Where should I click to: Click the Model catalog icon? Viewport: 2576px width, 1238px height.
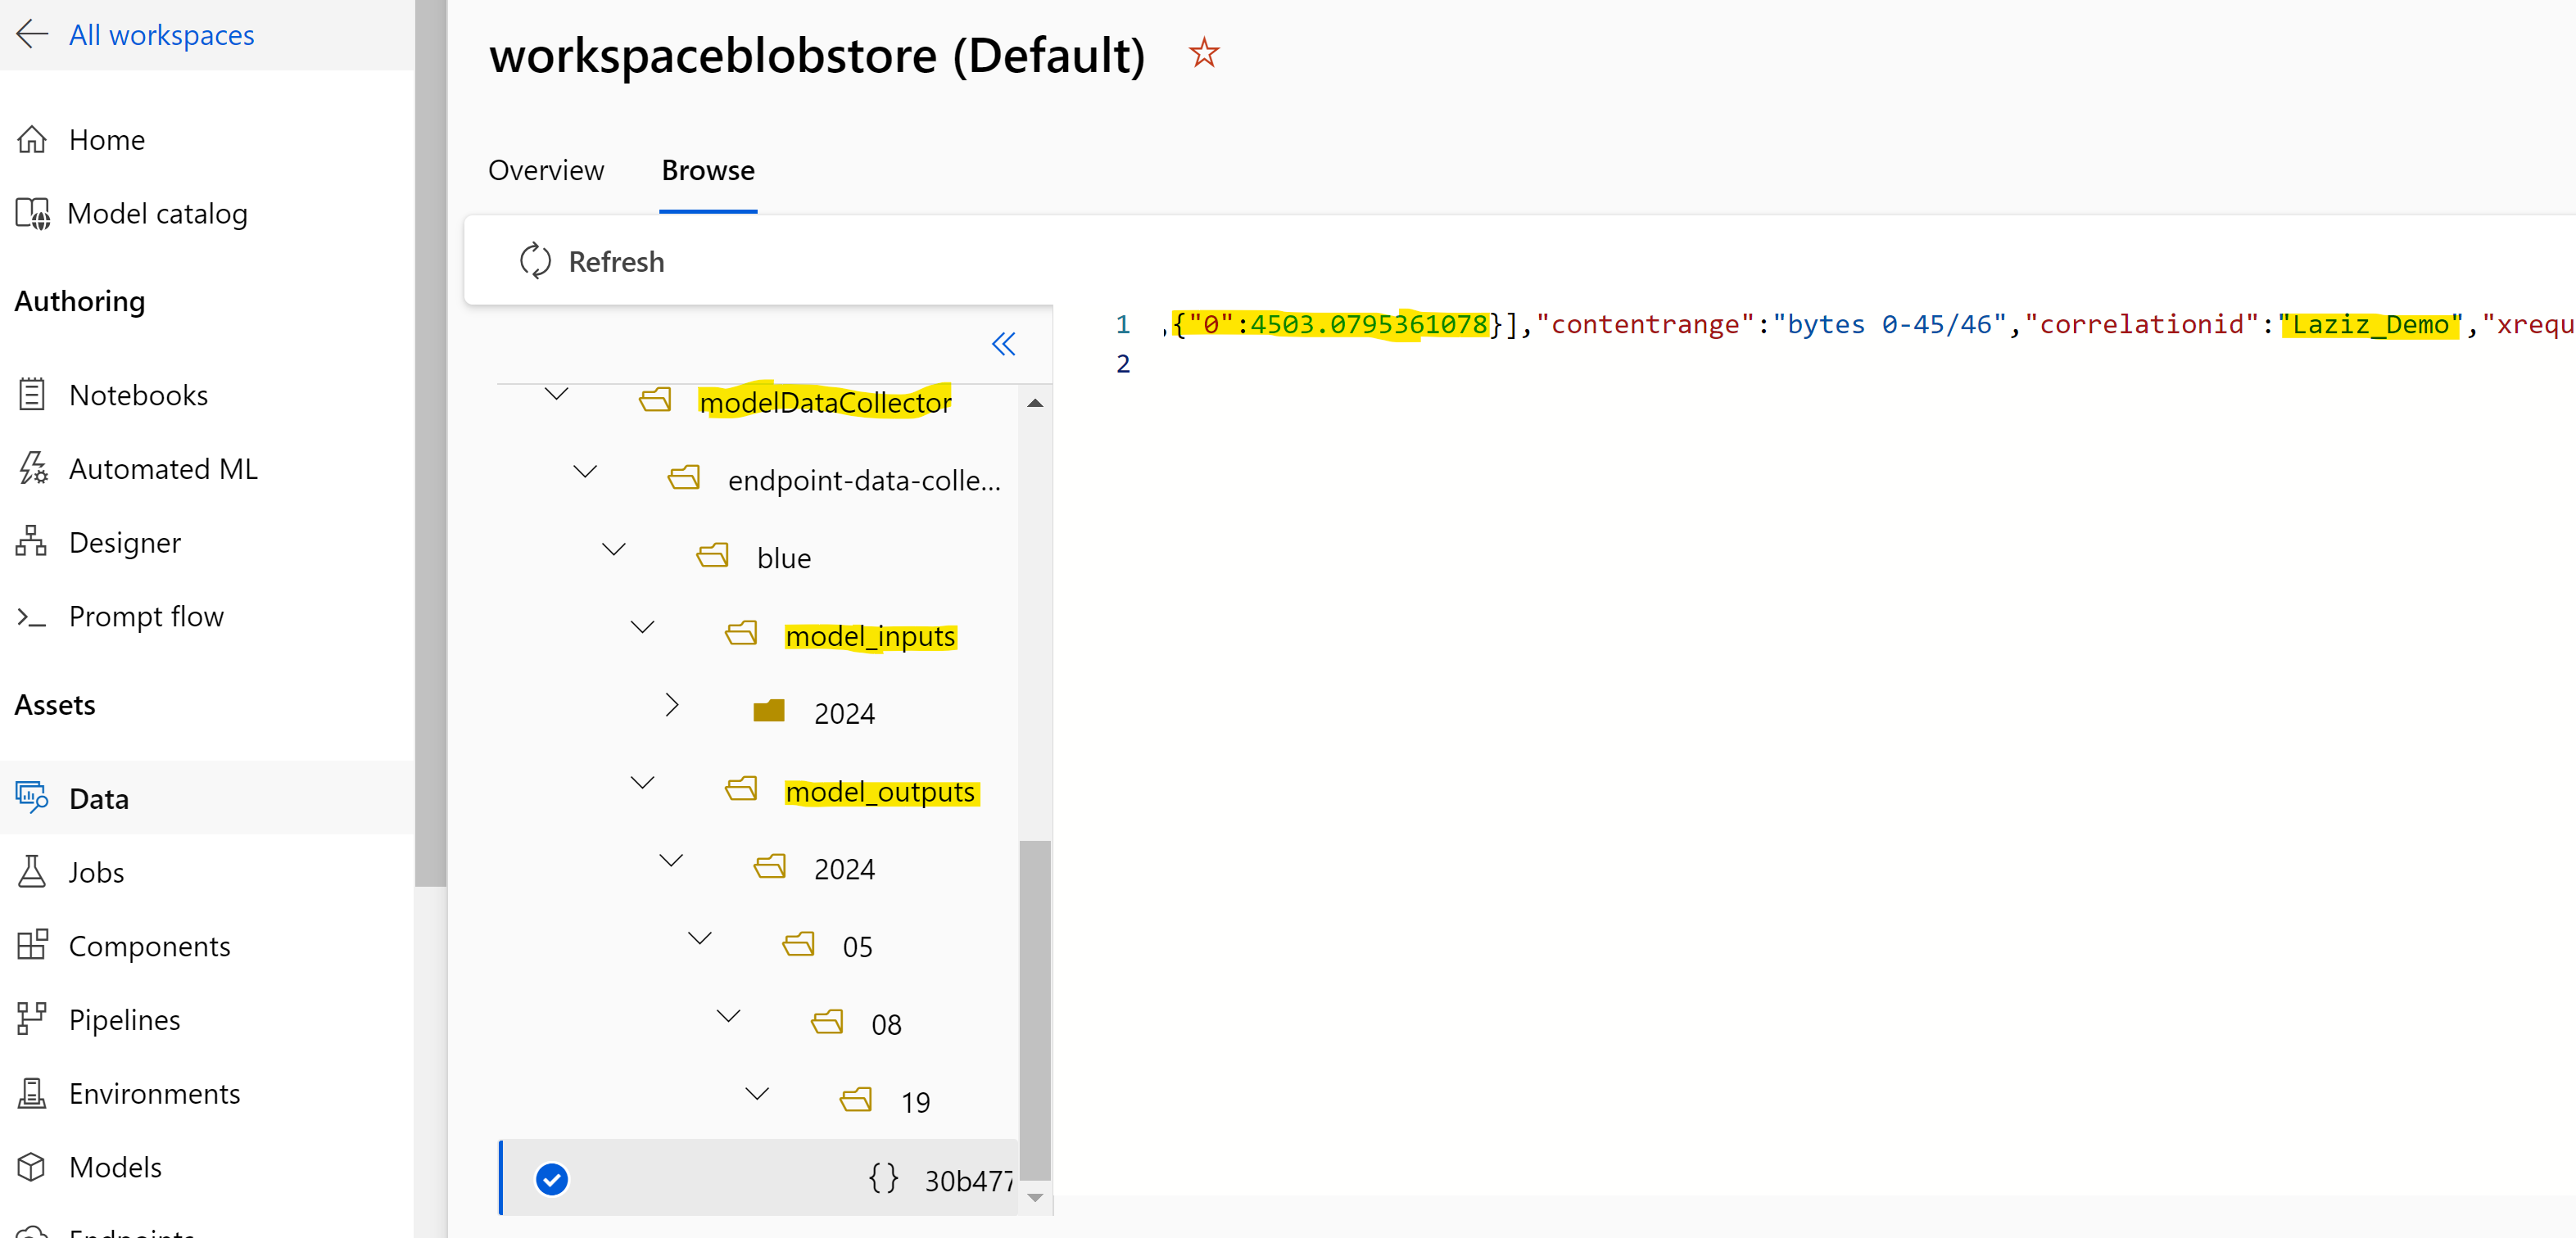tap(32, 213)
